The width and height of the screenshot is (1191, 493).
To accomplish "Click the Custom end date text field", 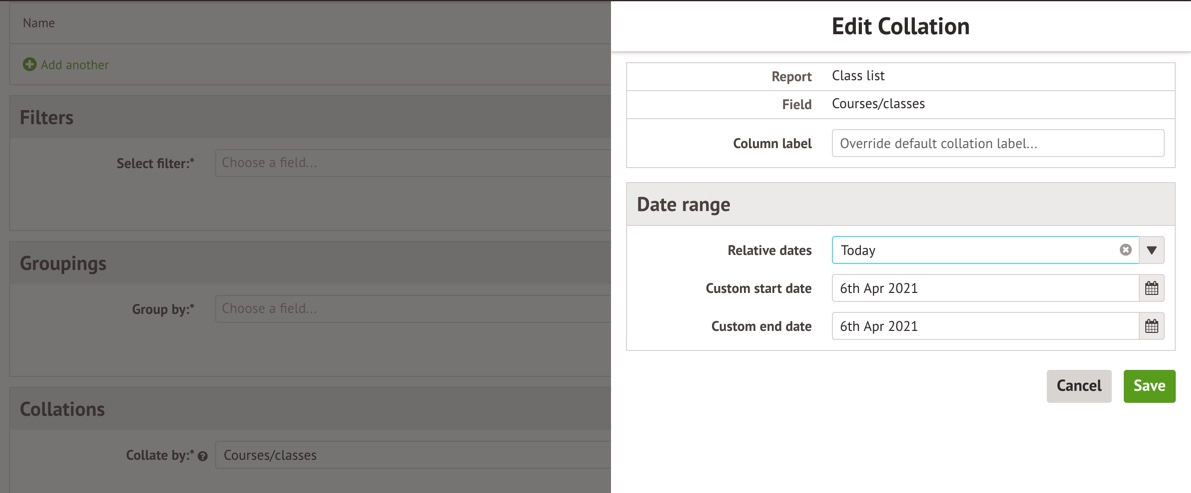I will tap(984, 326).
